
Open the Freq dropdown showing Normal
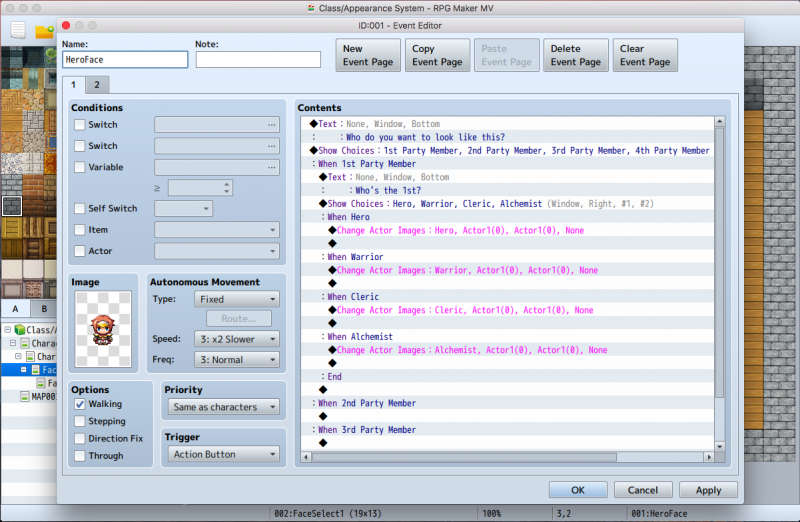point(237,360)
